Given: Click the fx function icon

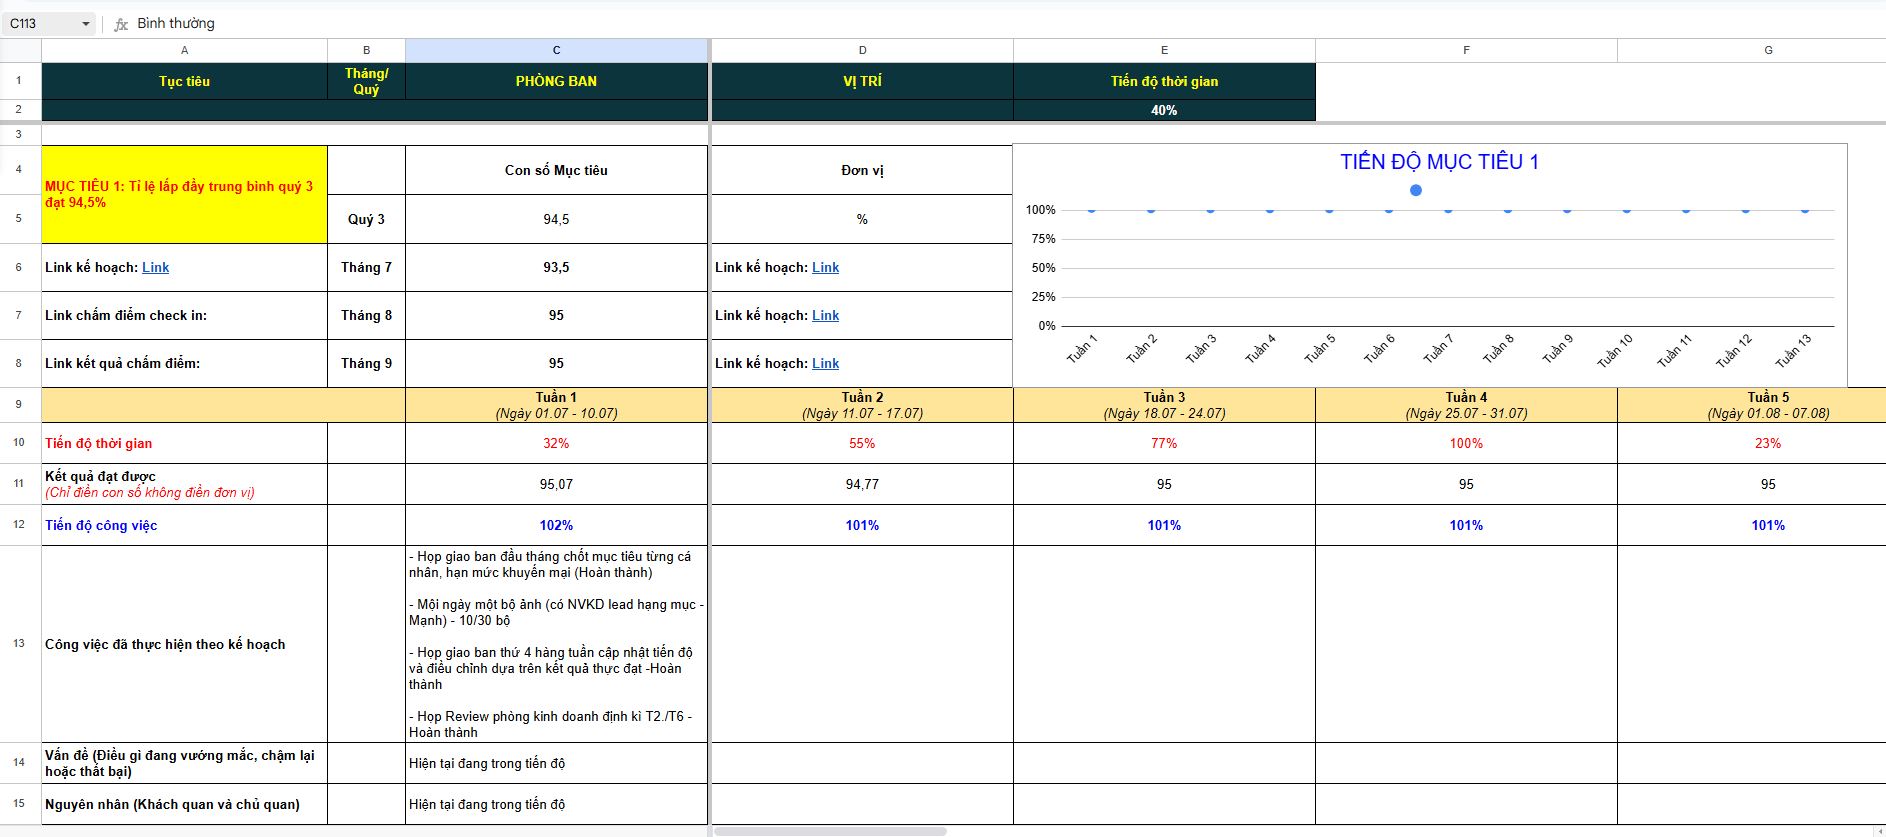Looking at the screenshot, I should tap(121, 24).
